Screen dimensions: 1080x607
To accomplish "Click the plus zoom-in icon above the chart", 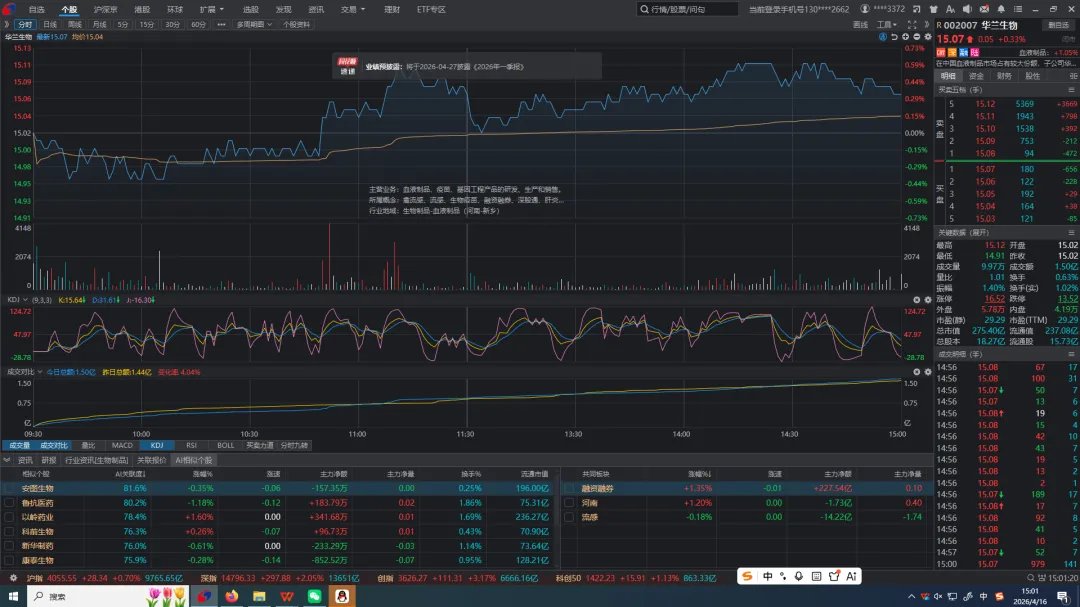I will pos(905,37).
